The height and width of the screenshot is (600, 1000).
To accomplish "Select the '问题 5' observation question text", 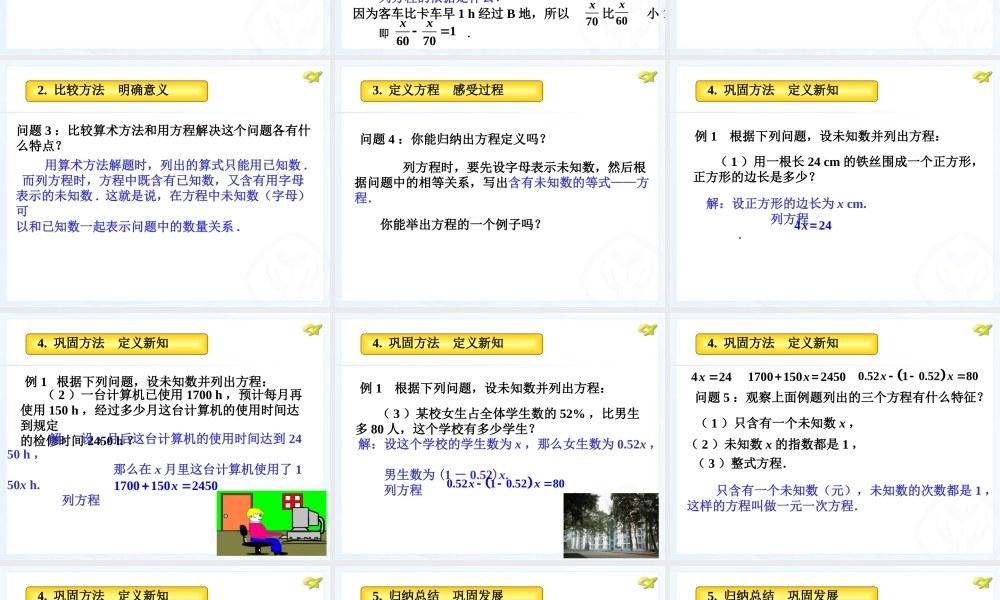I will [838, 397].
